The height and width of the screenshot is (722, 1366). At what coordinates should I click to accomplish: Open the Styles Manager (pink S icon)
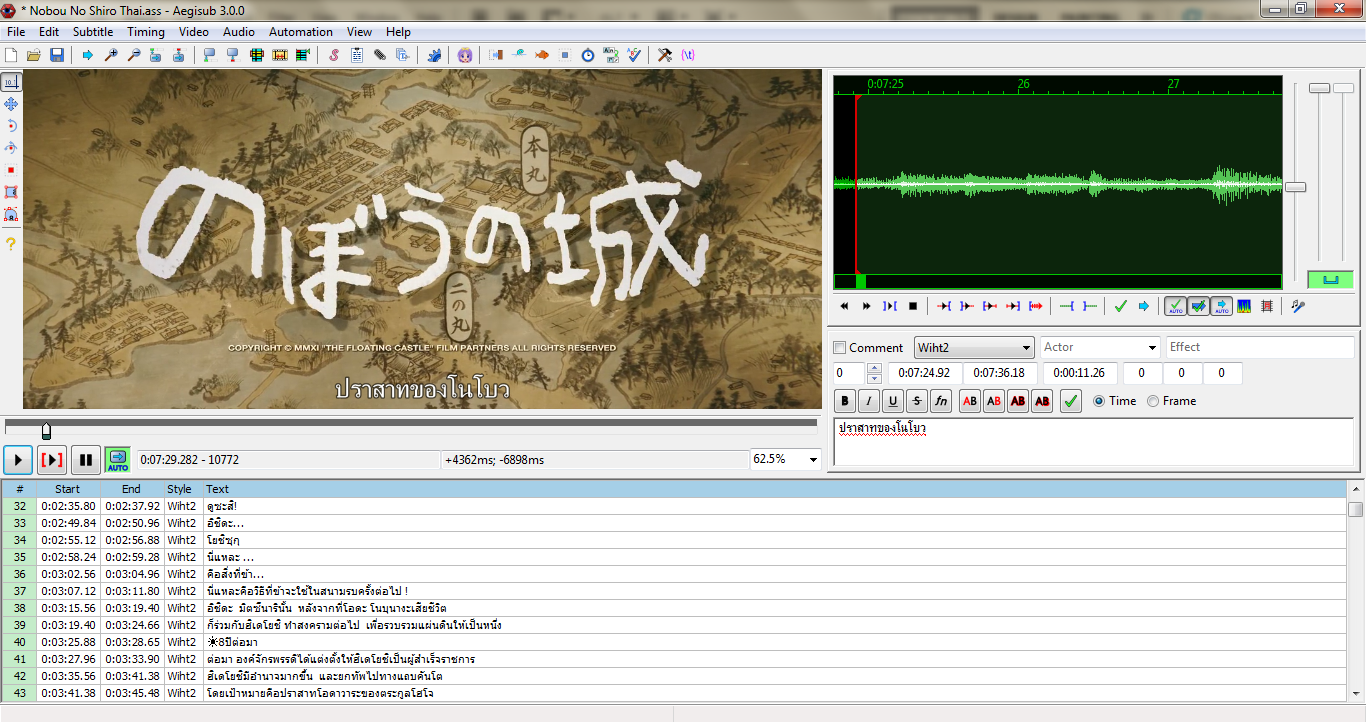(334, 55)
